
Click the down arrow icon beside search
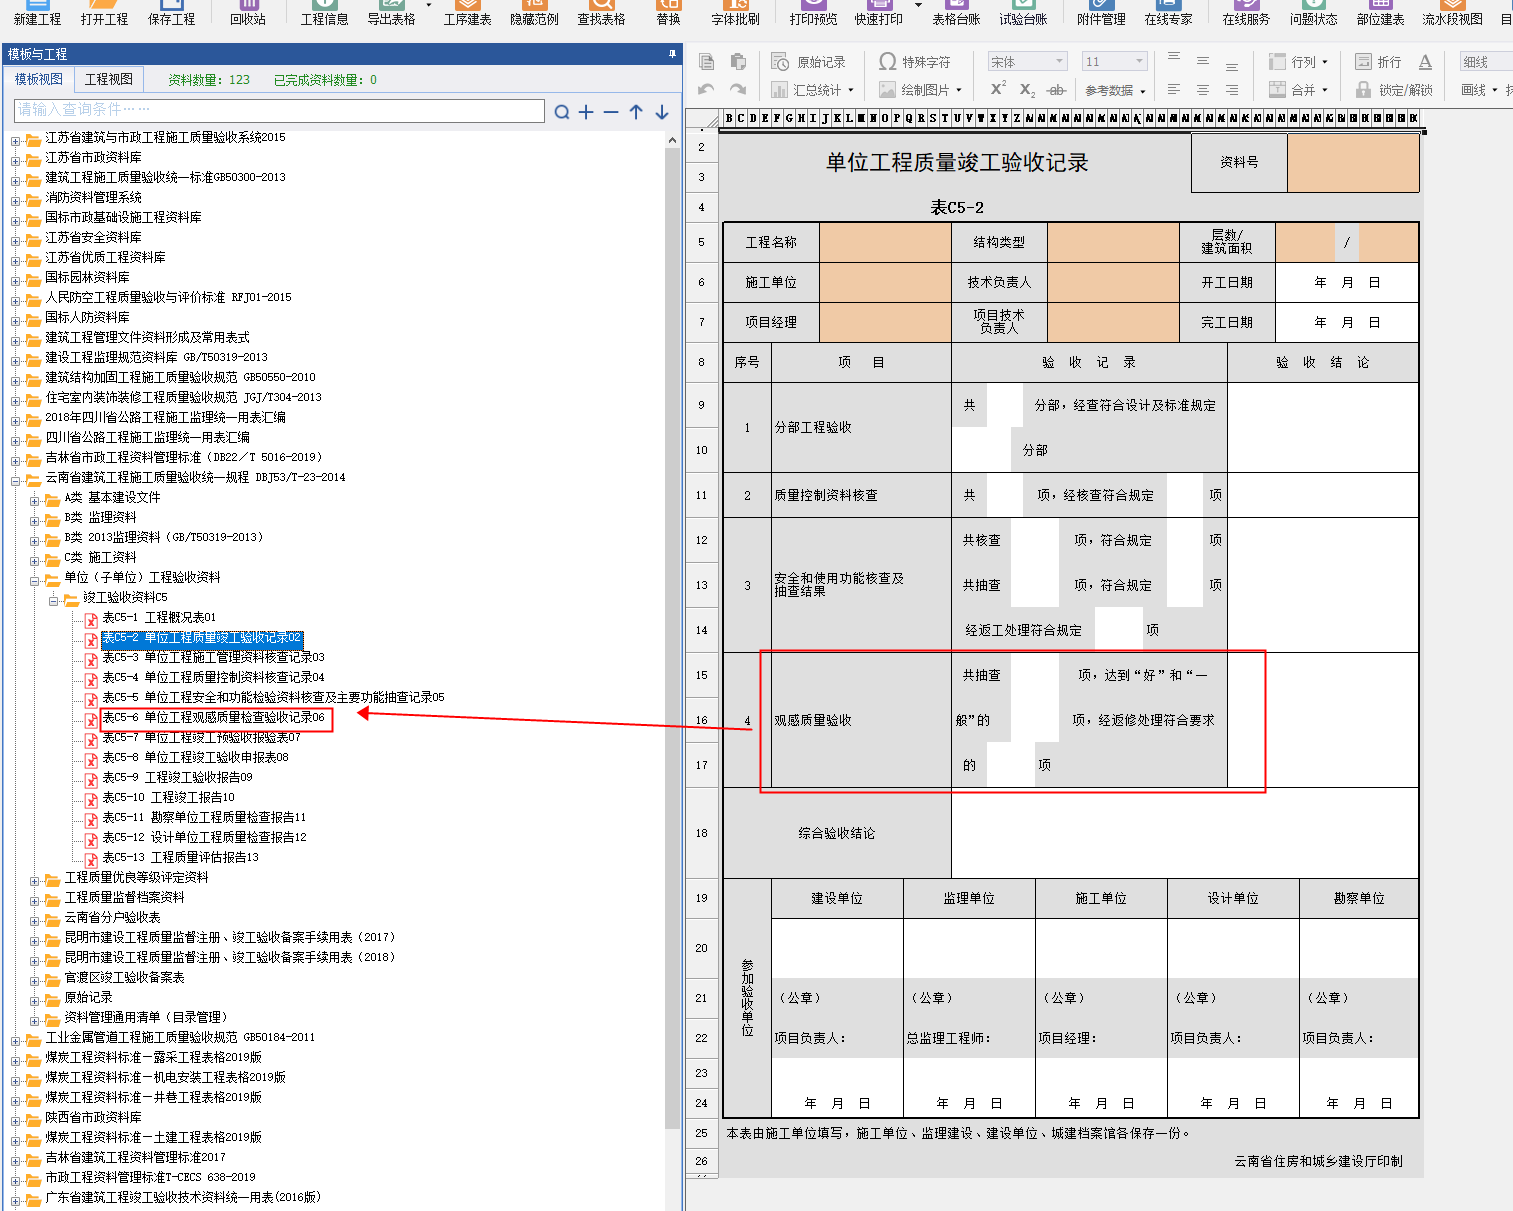tap(662, 112)
